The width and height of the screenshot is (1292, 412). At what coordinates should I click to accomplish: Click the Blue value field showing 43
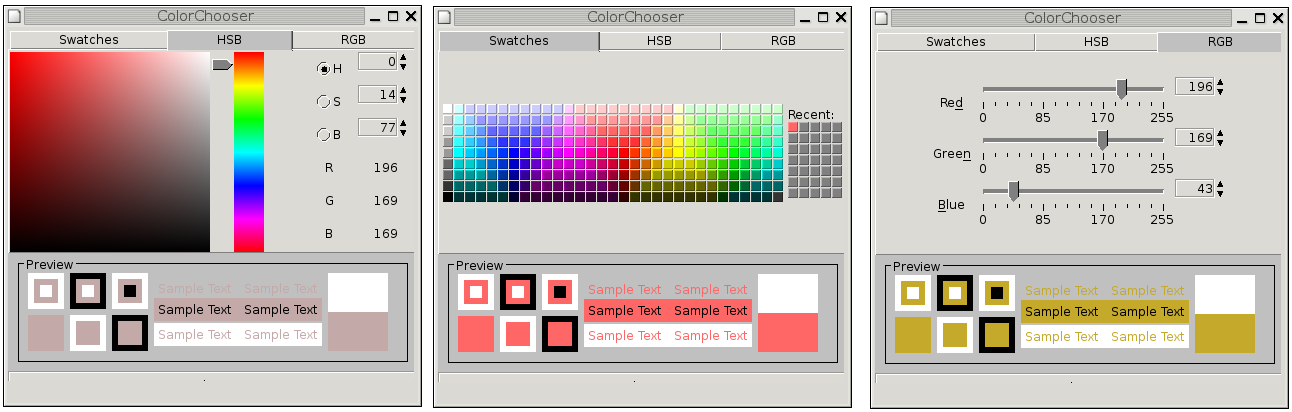point(1194,189)
